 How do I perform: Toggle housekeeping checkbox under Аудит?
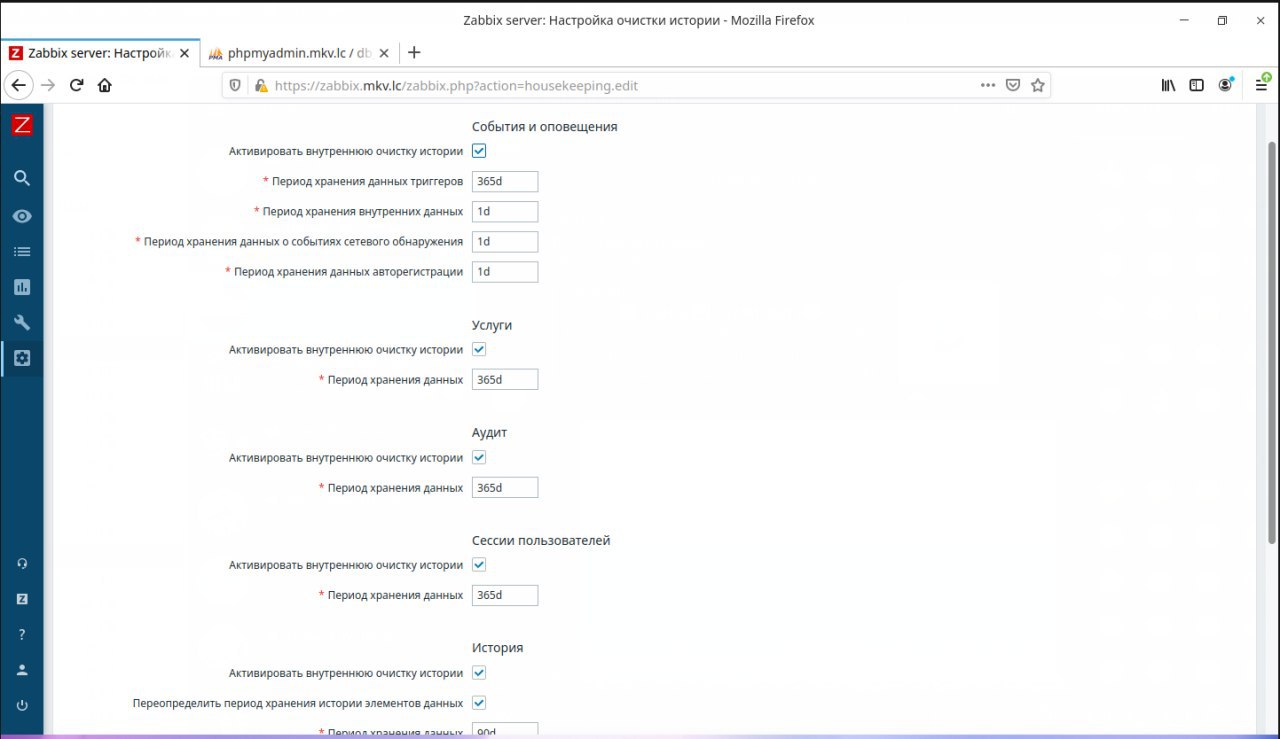tap(479, 457)
